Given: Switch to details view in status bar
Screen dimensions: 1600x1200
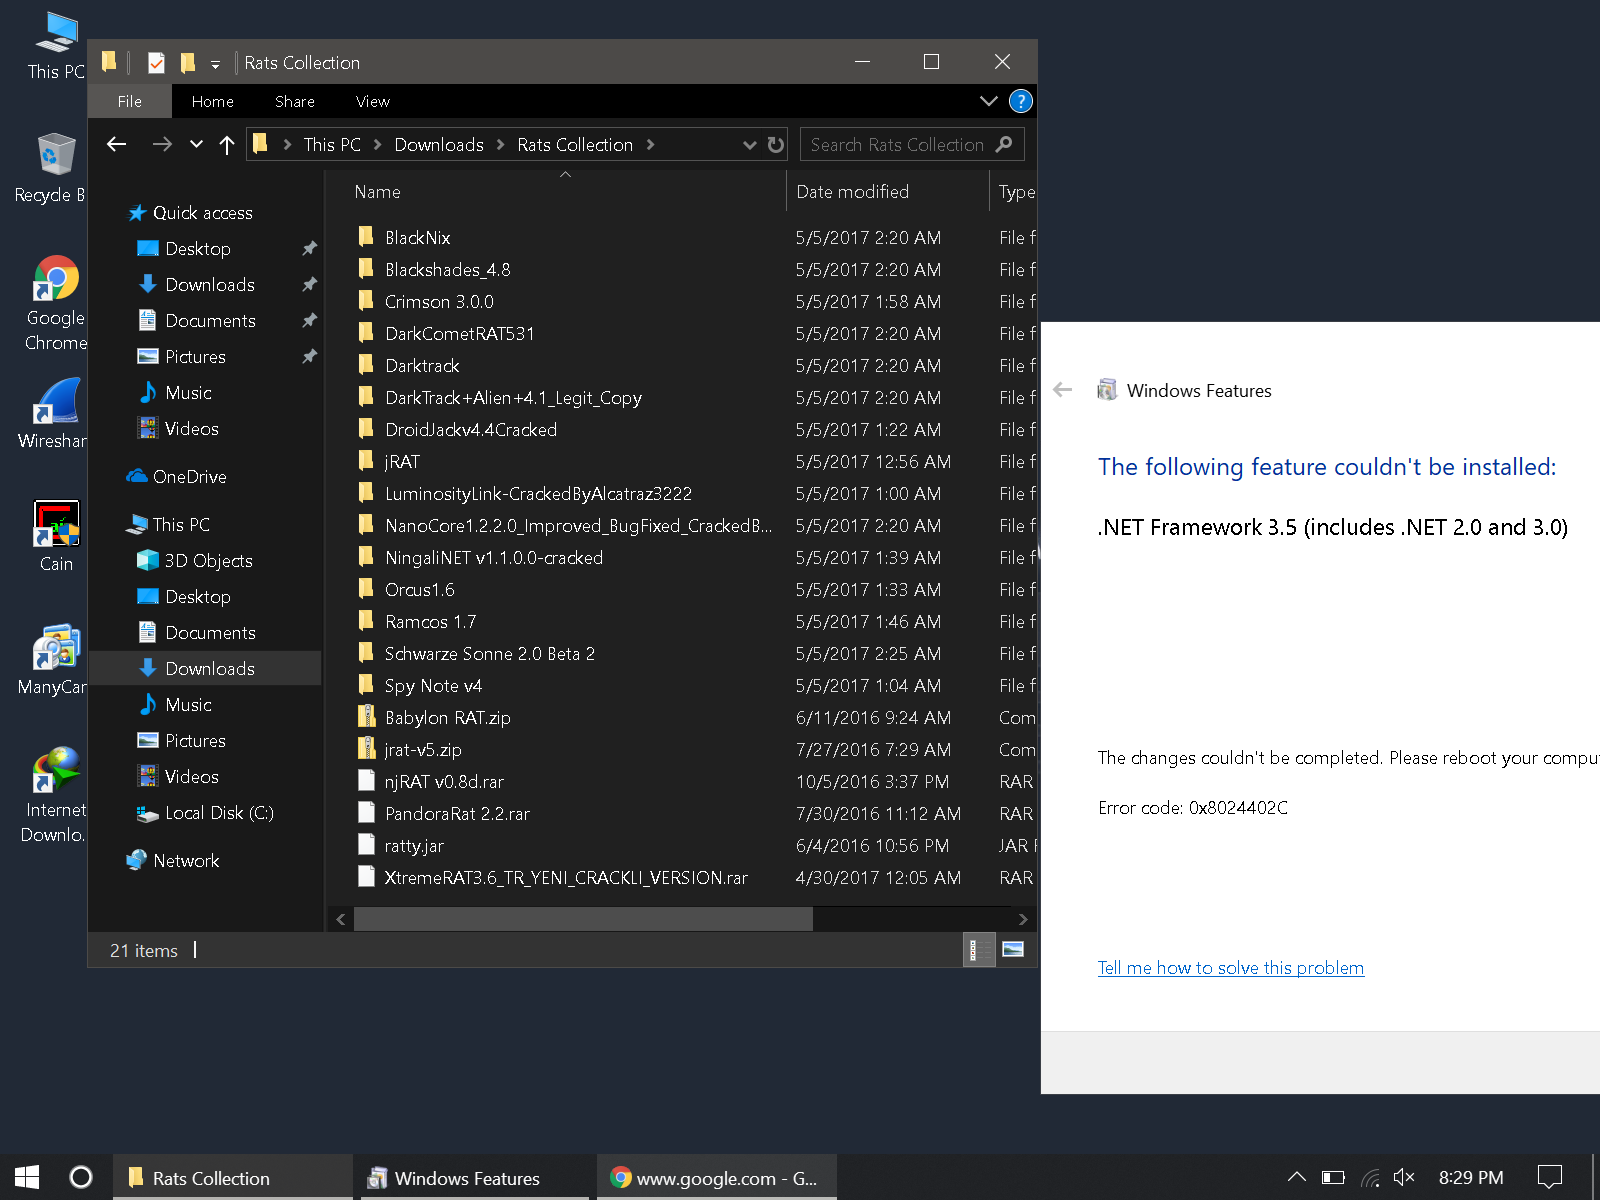Looking at the screenshot, I should pyautogui.click(x=979, y=950).
